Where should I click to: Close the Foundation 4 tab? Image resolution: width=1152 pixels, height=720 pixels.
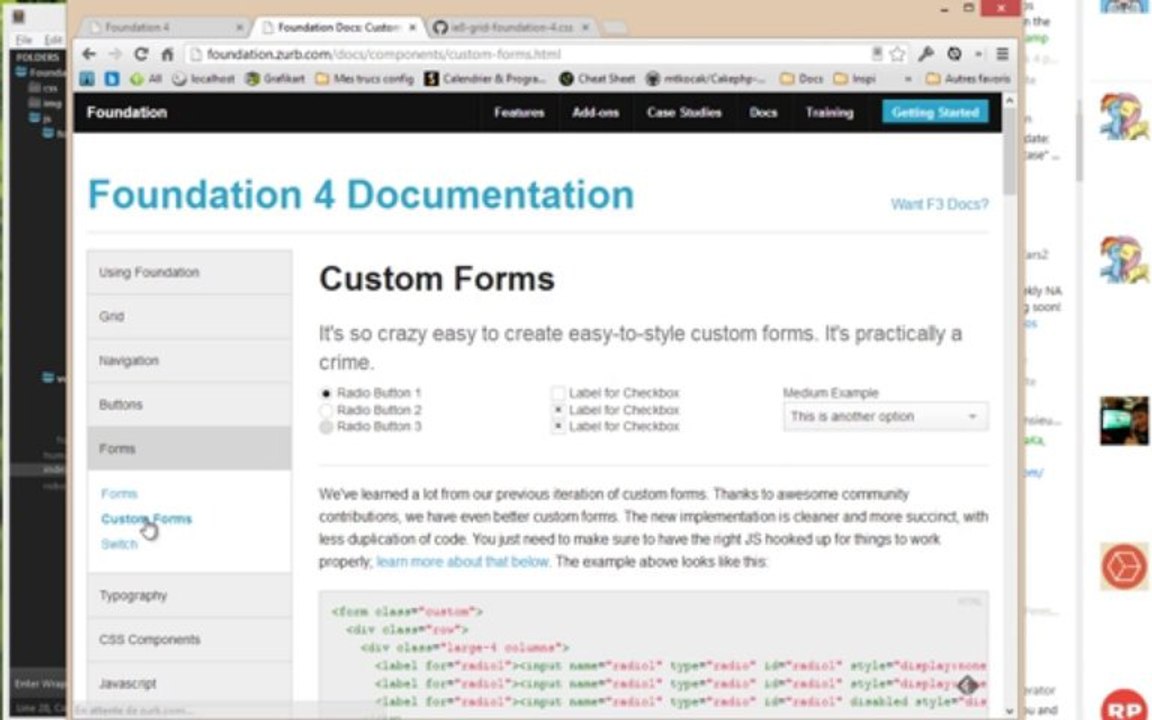point(240,27)
